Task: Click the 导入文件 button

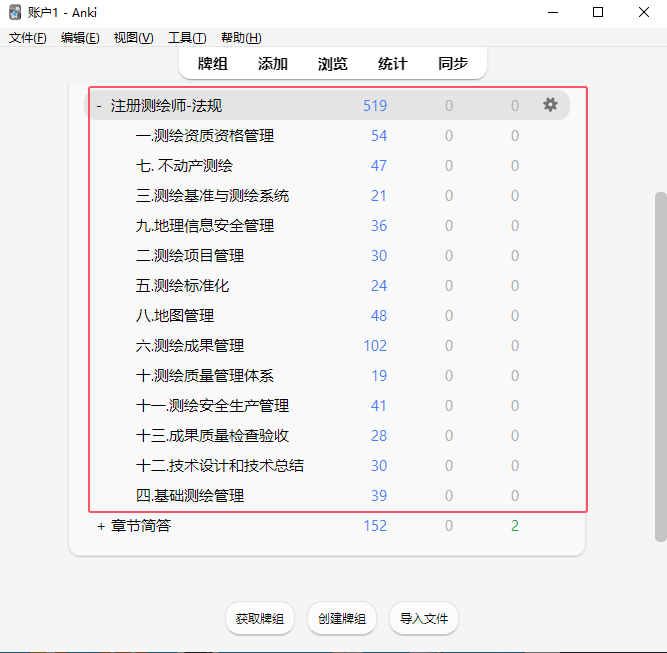Action: click(423, 619)
